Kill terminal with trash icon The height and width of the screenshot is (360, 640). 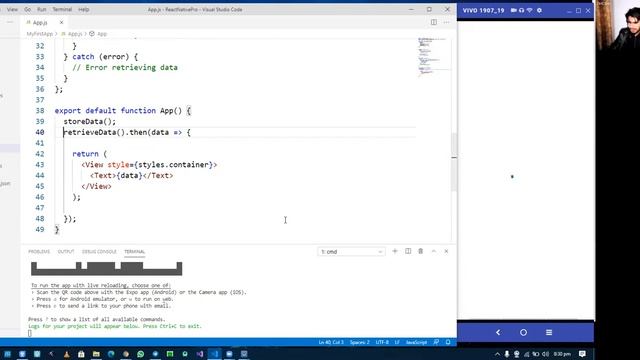coord(420,251)
